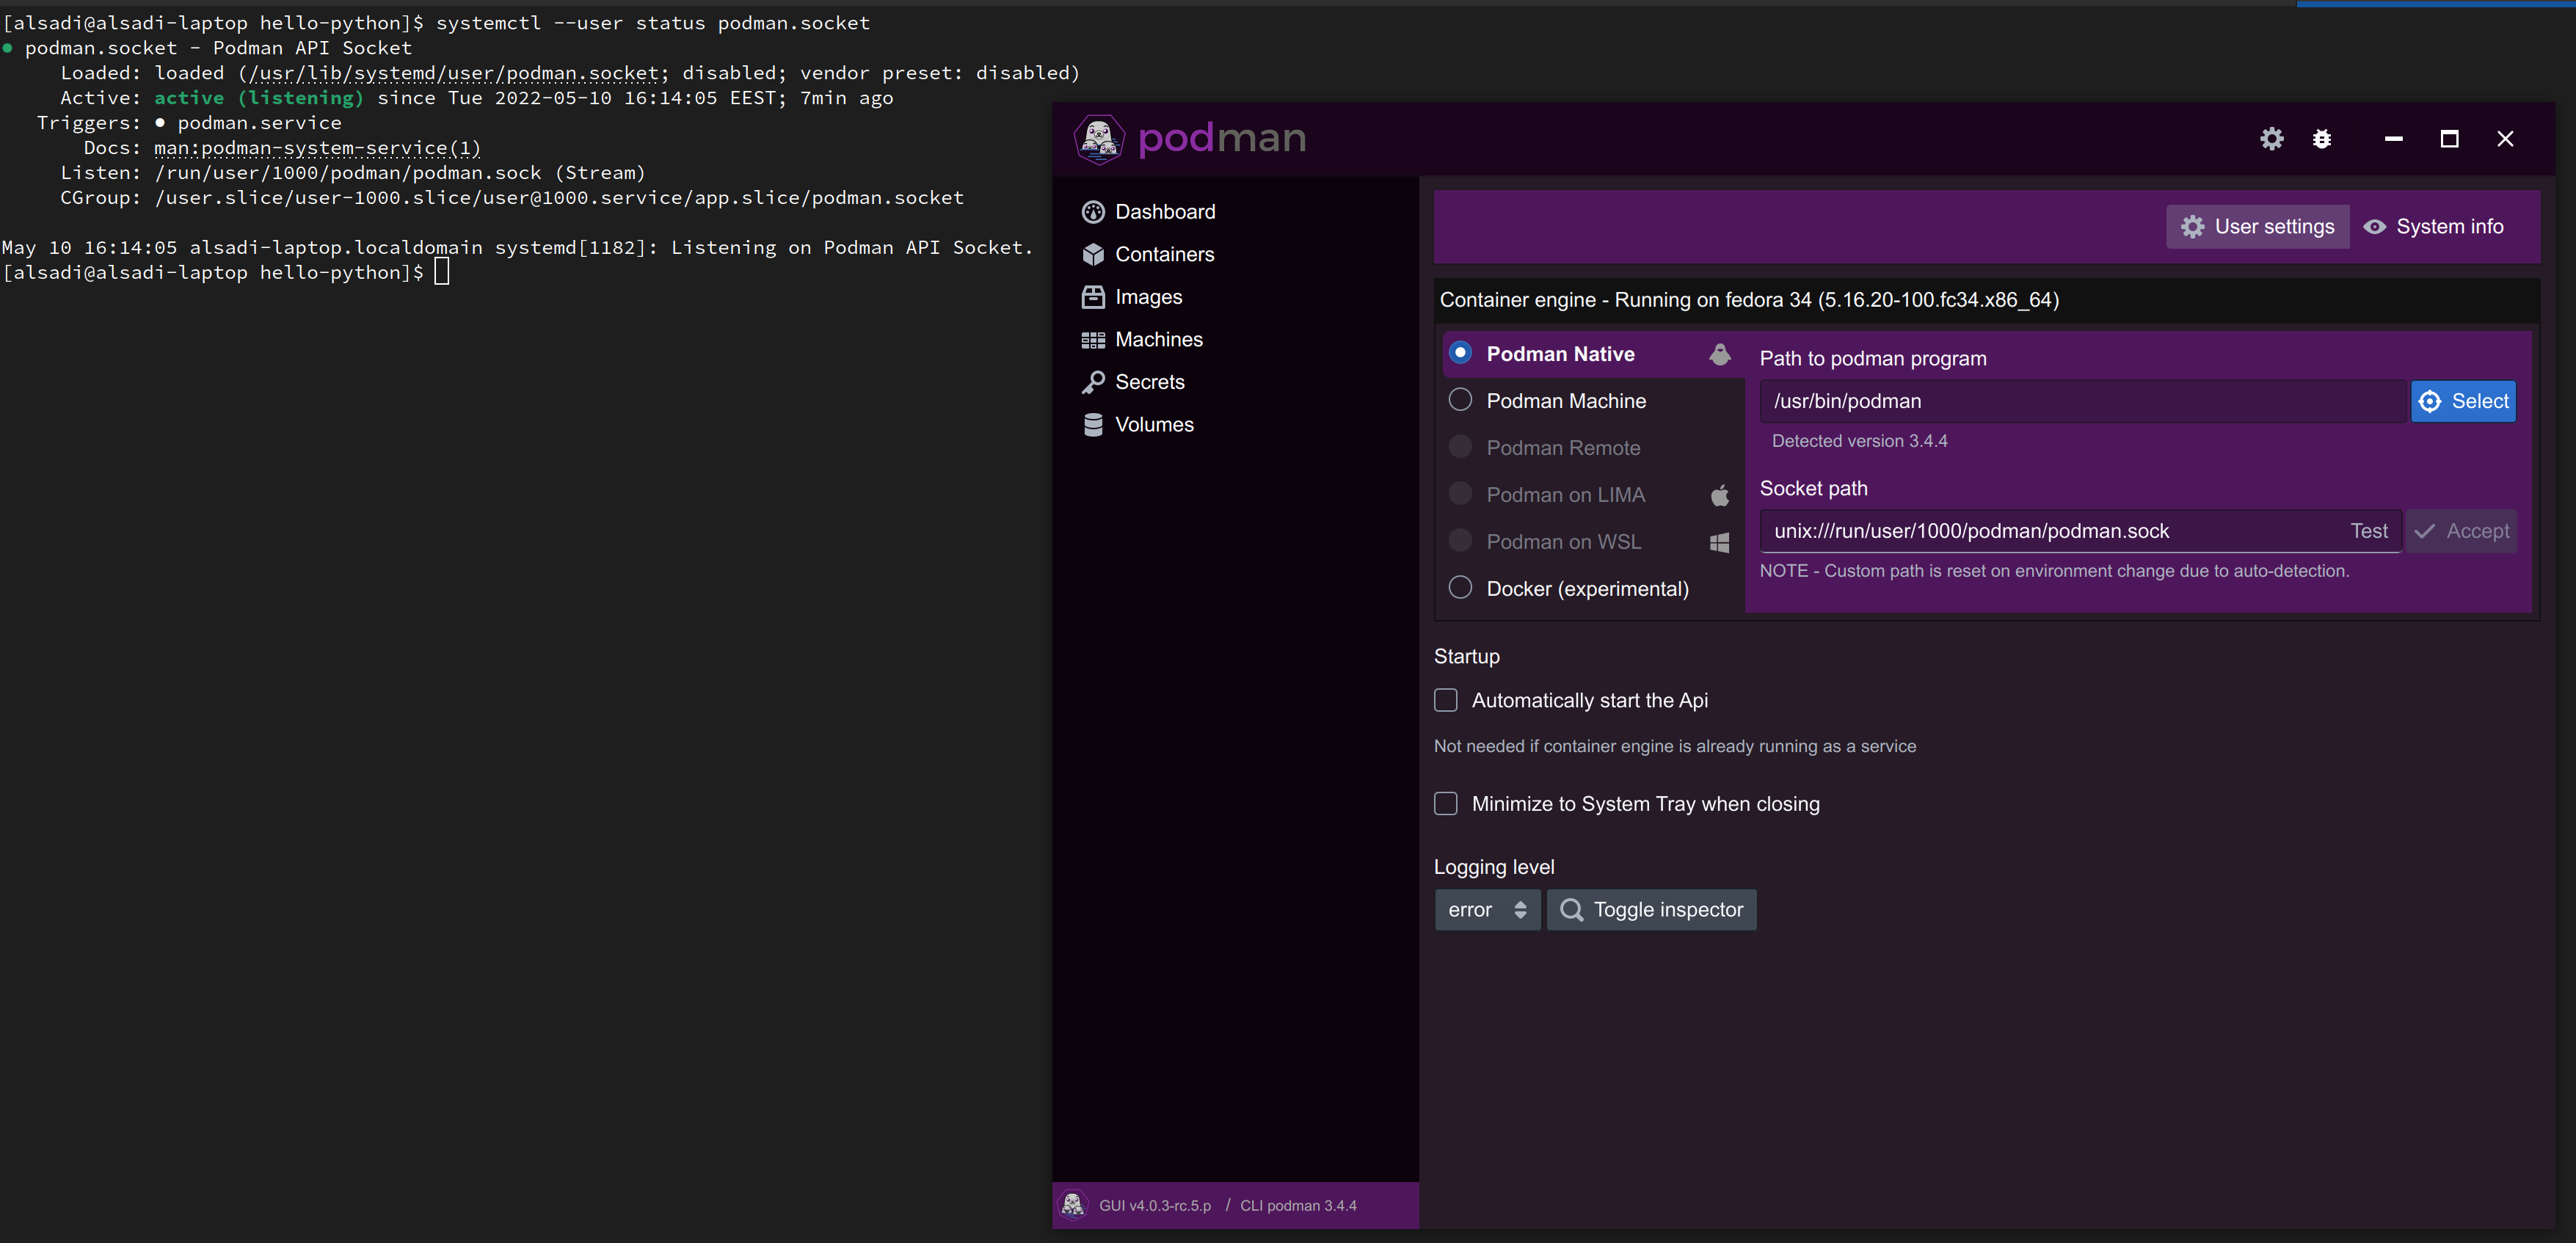Click the magnifier icon on Toggle inspector
Image resolution: width=2576 pixels, height=1243 pixels.
click(x=1571, y=909)
